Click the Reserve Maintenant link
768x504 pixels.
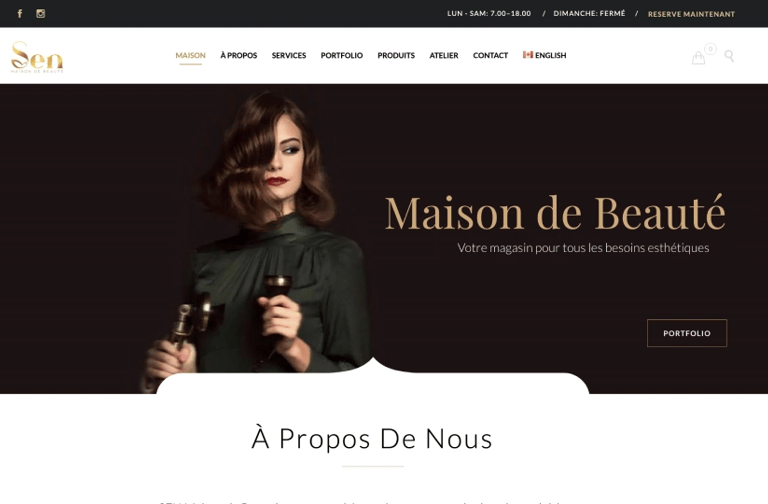click(691, 14)
